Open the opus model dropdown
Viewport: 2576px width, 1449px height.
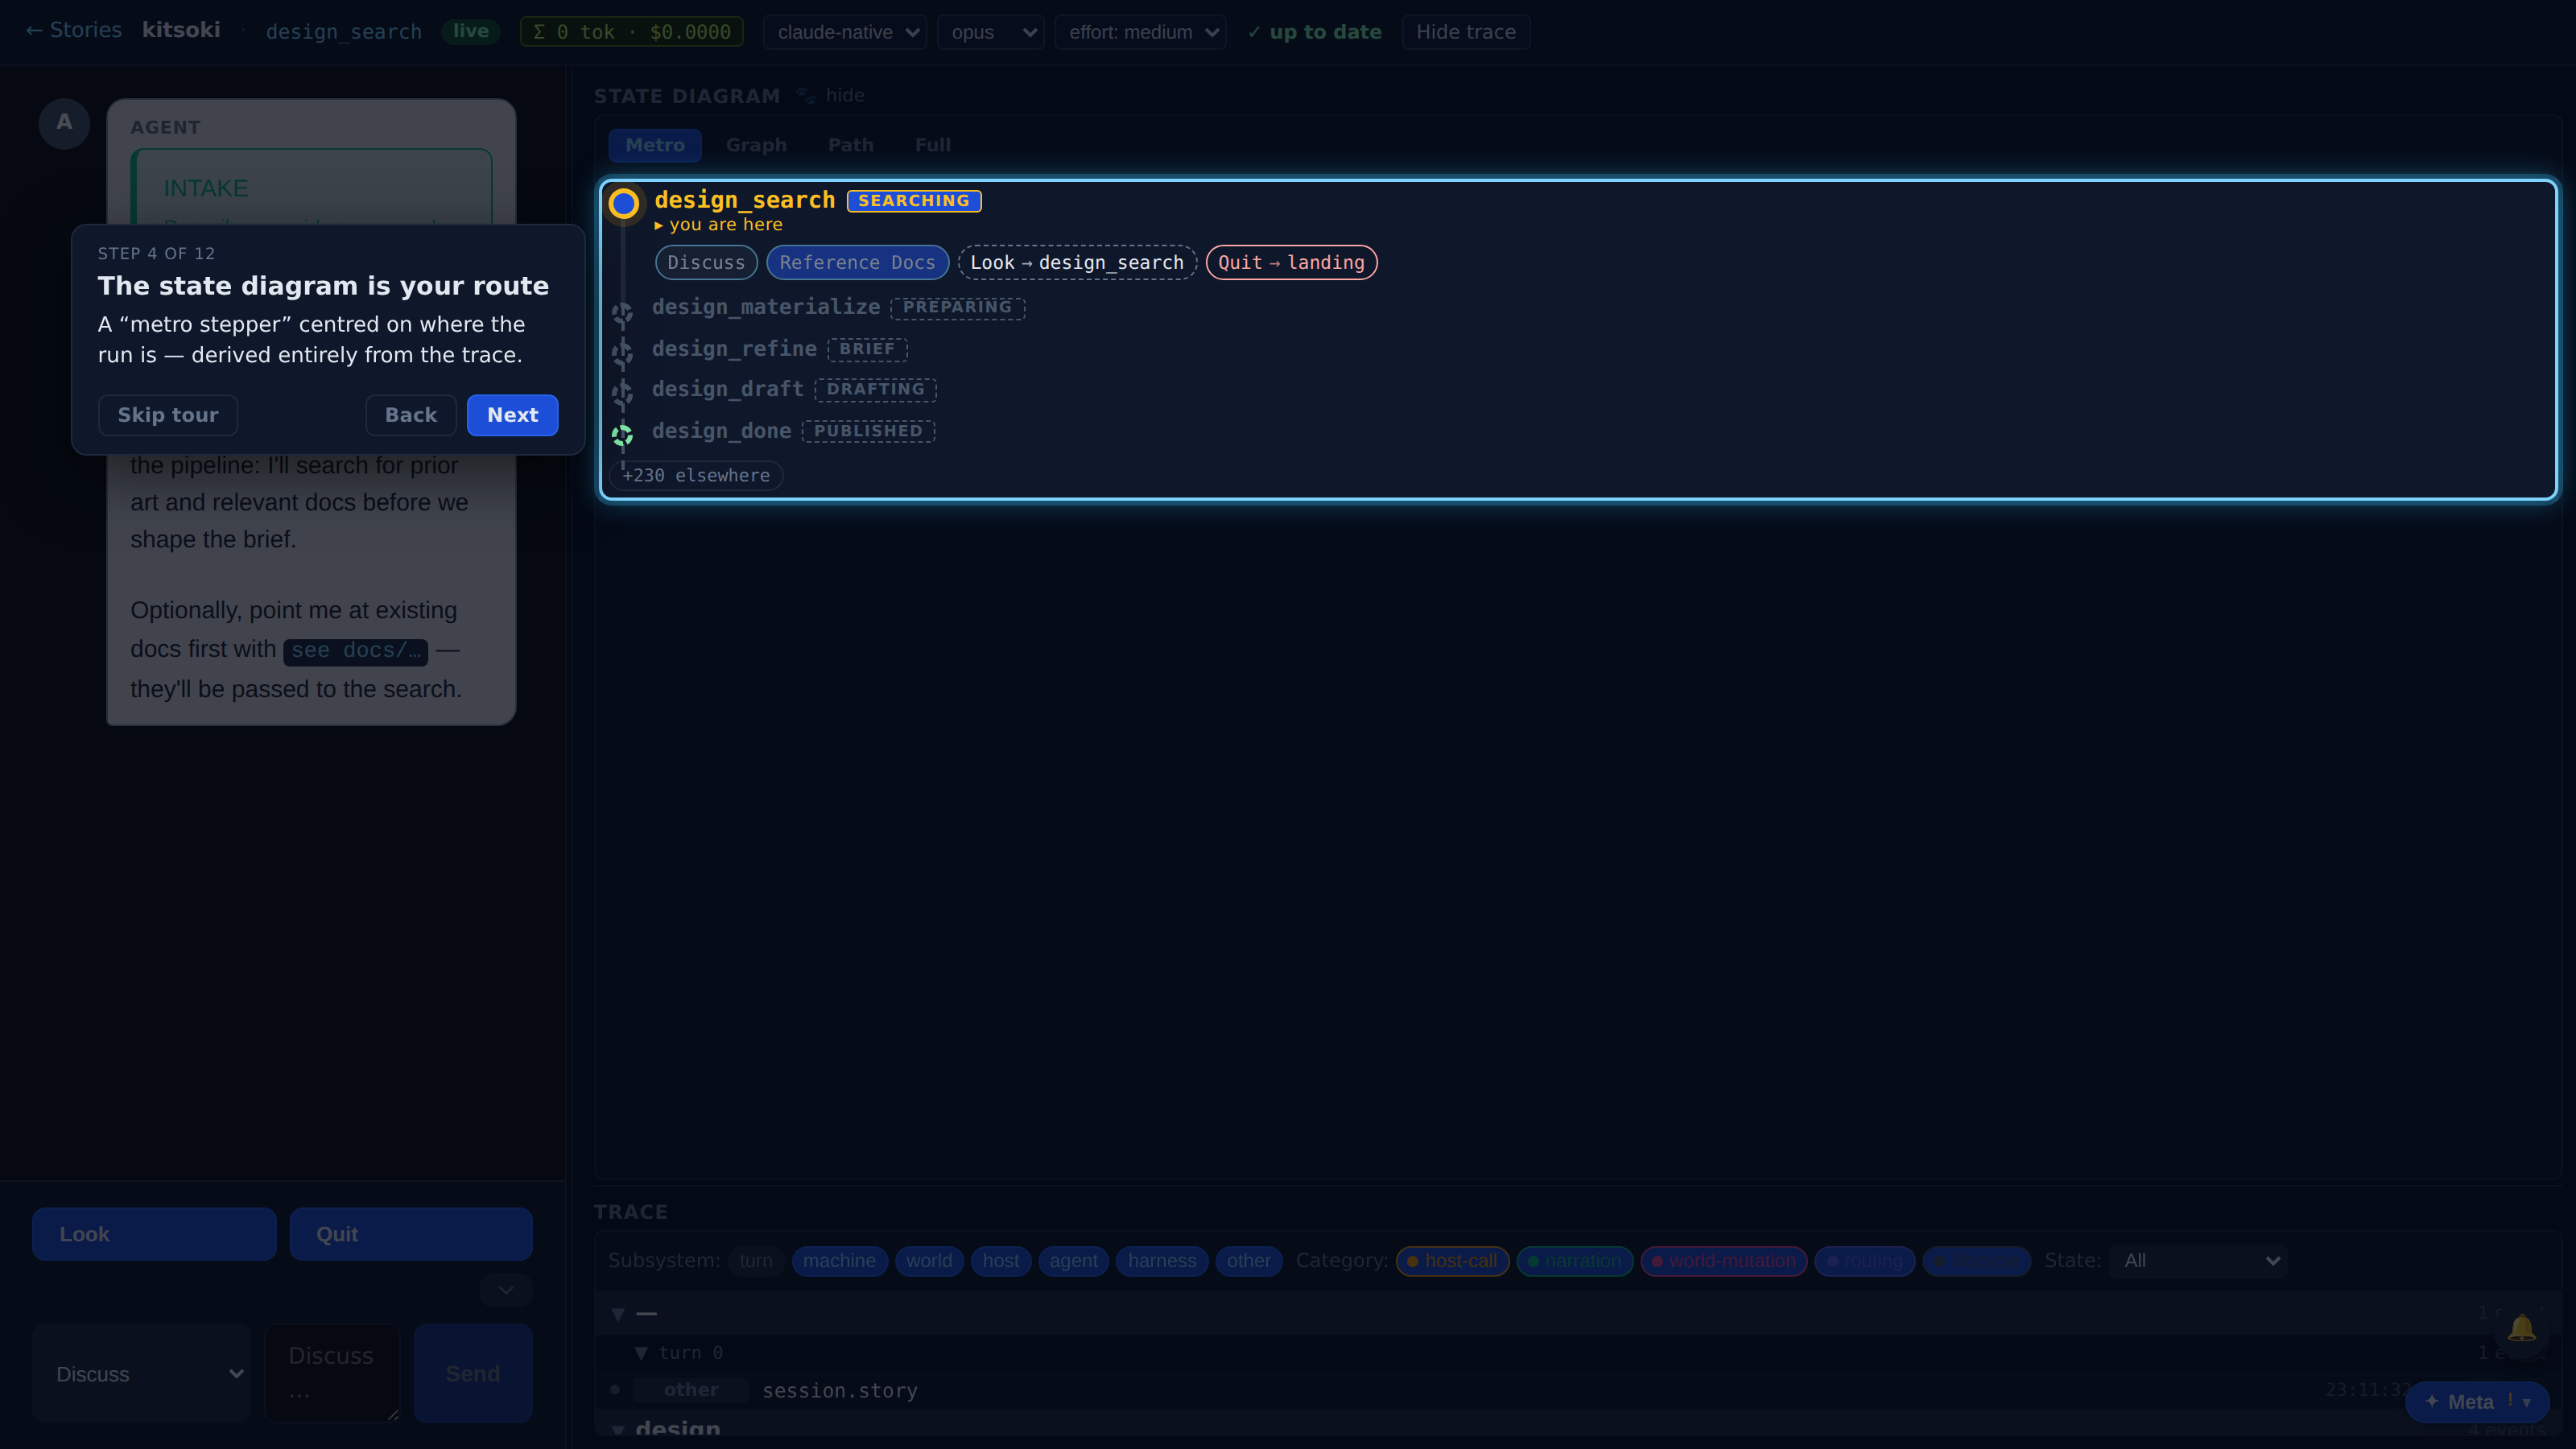(x=991, y=32)
